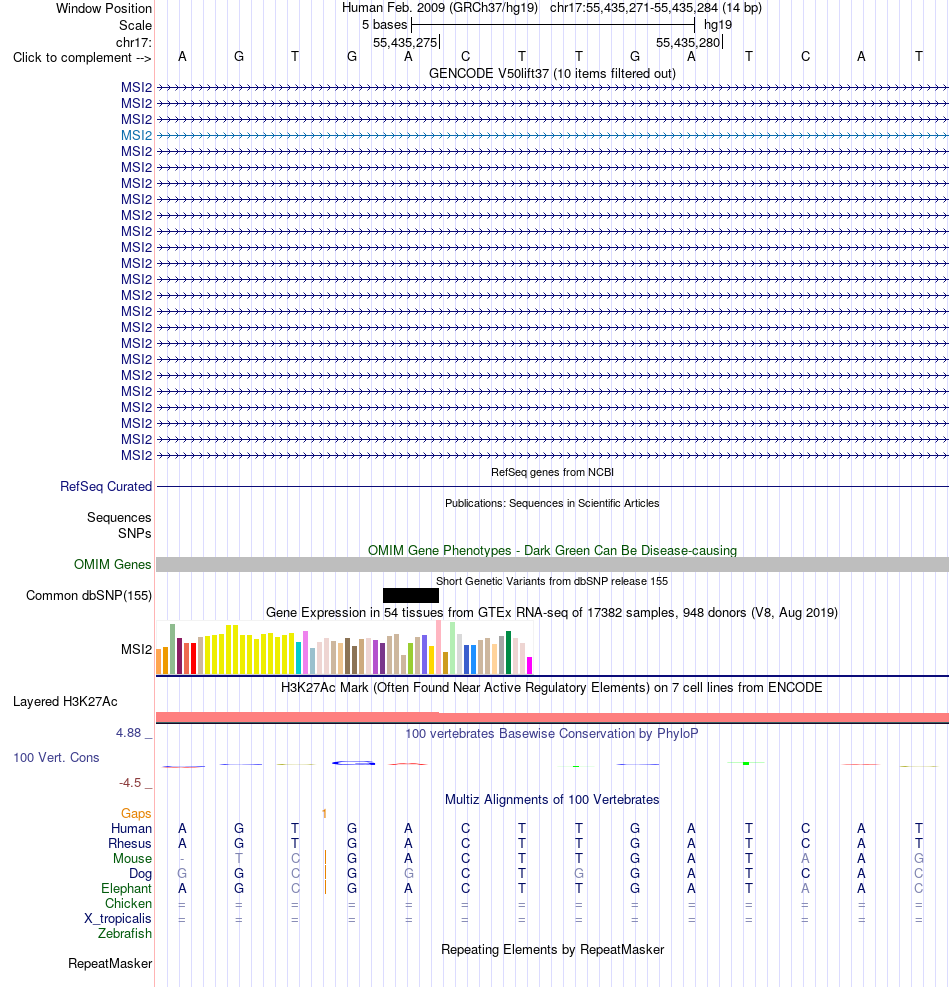Viewport: 950px width, 987px height.
Task: Click the 'hg19' label beside the scale bar
Action: 718,25
